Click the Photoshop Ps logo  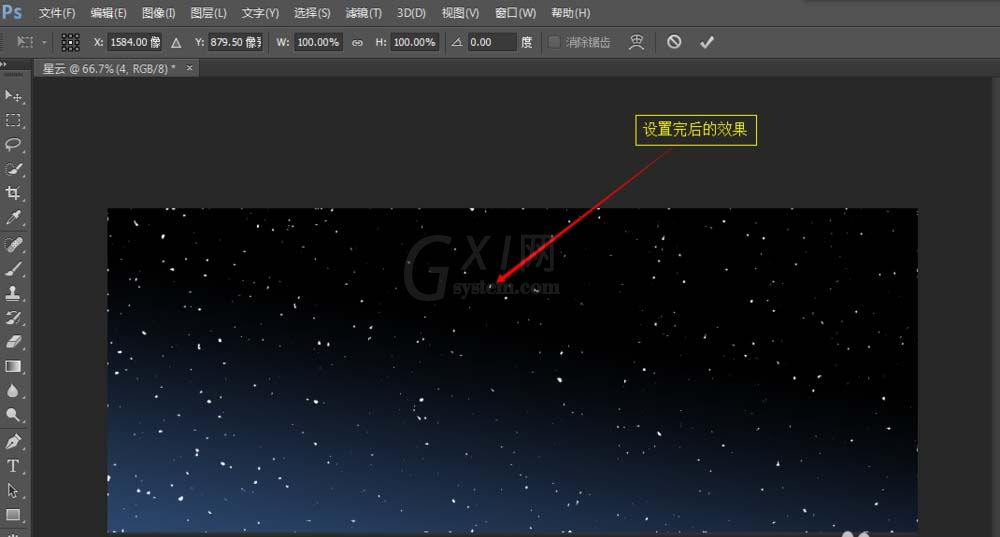point(11,12)
